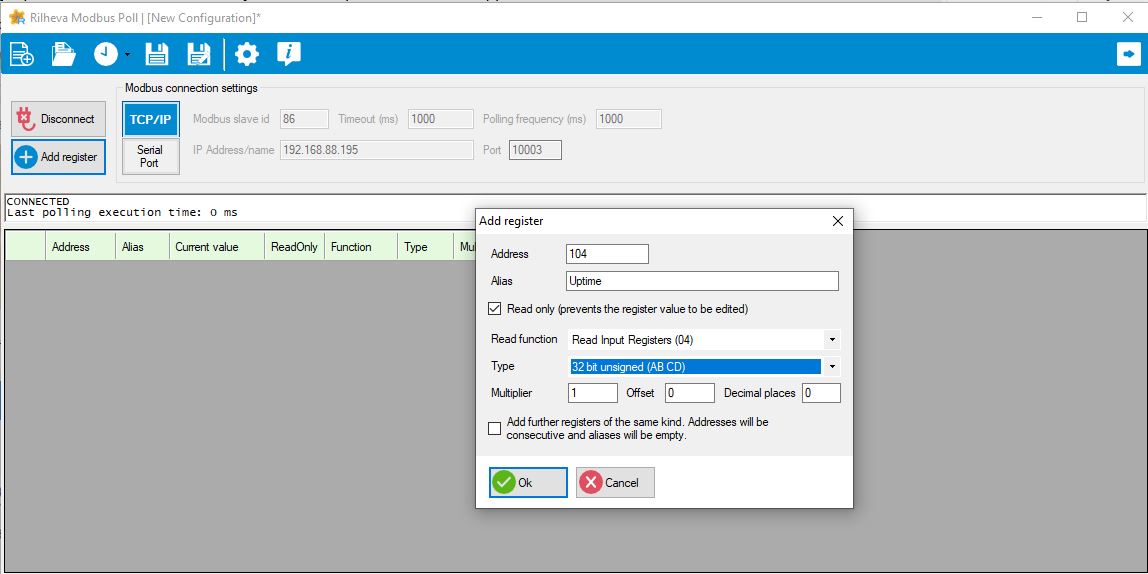Click the arrow icon at toolbar's right end
The image size is (1148, 574).
pos(1128,54)
